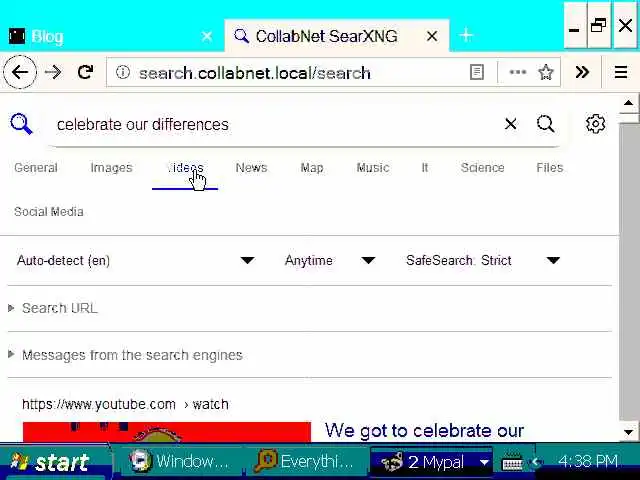This screenshot has height=480, width=640.
Task: Click the SearXNG blue magnifier logo
Action: tap(21, 124)
